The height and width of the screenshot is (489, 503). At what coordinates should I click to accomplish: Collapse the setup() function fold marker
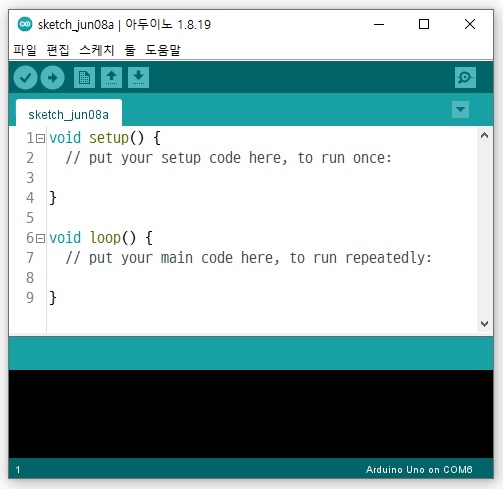(x=40, y=138)
